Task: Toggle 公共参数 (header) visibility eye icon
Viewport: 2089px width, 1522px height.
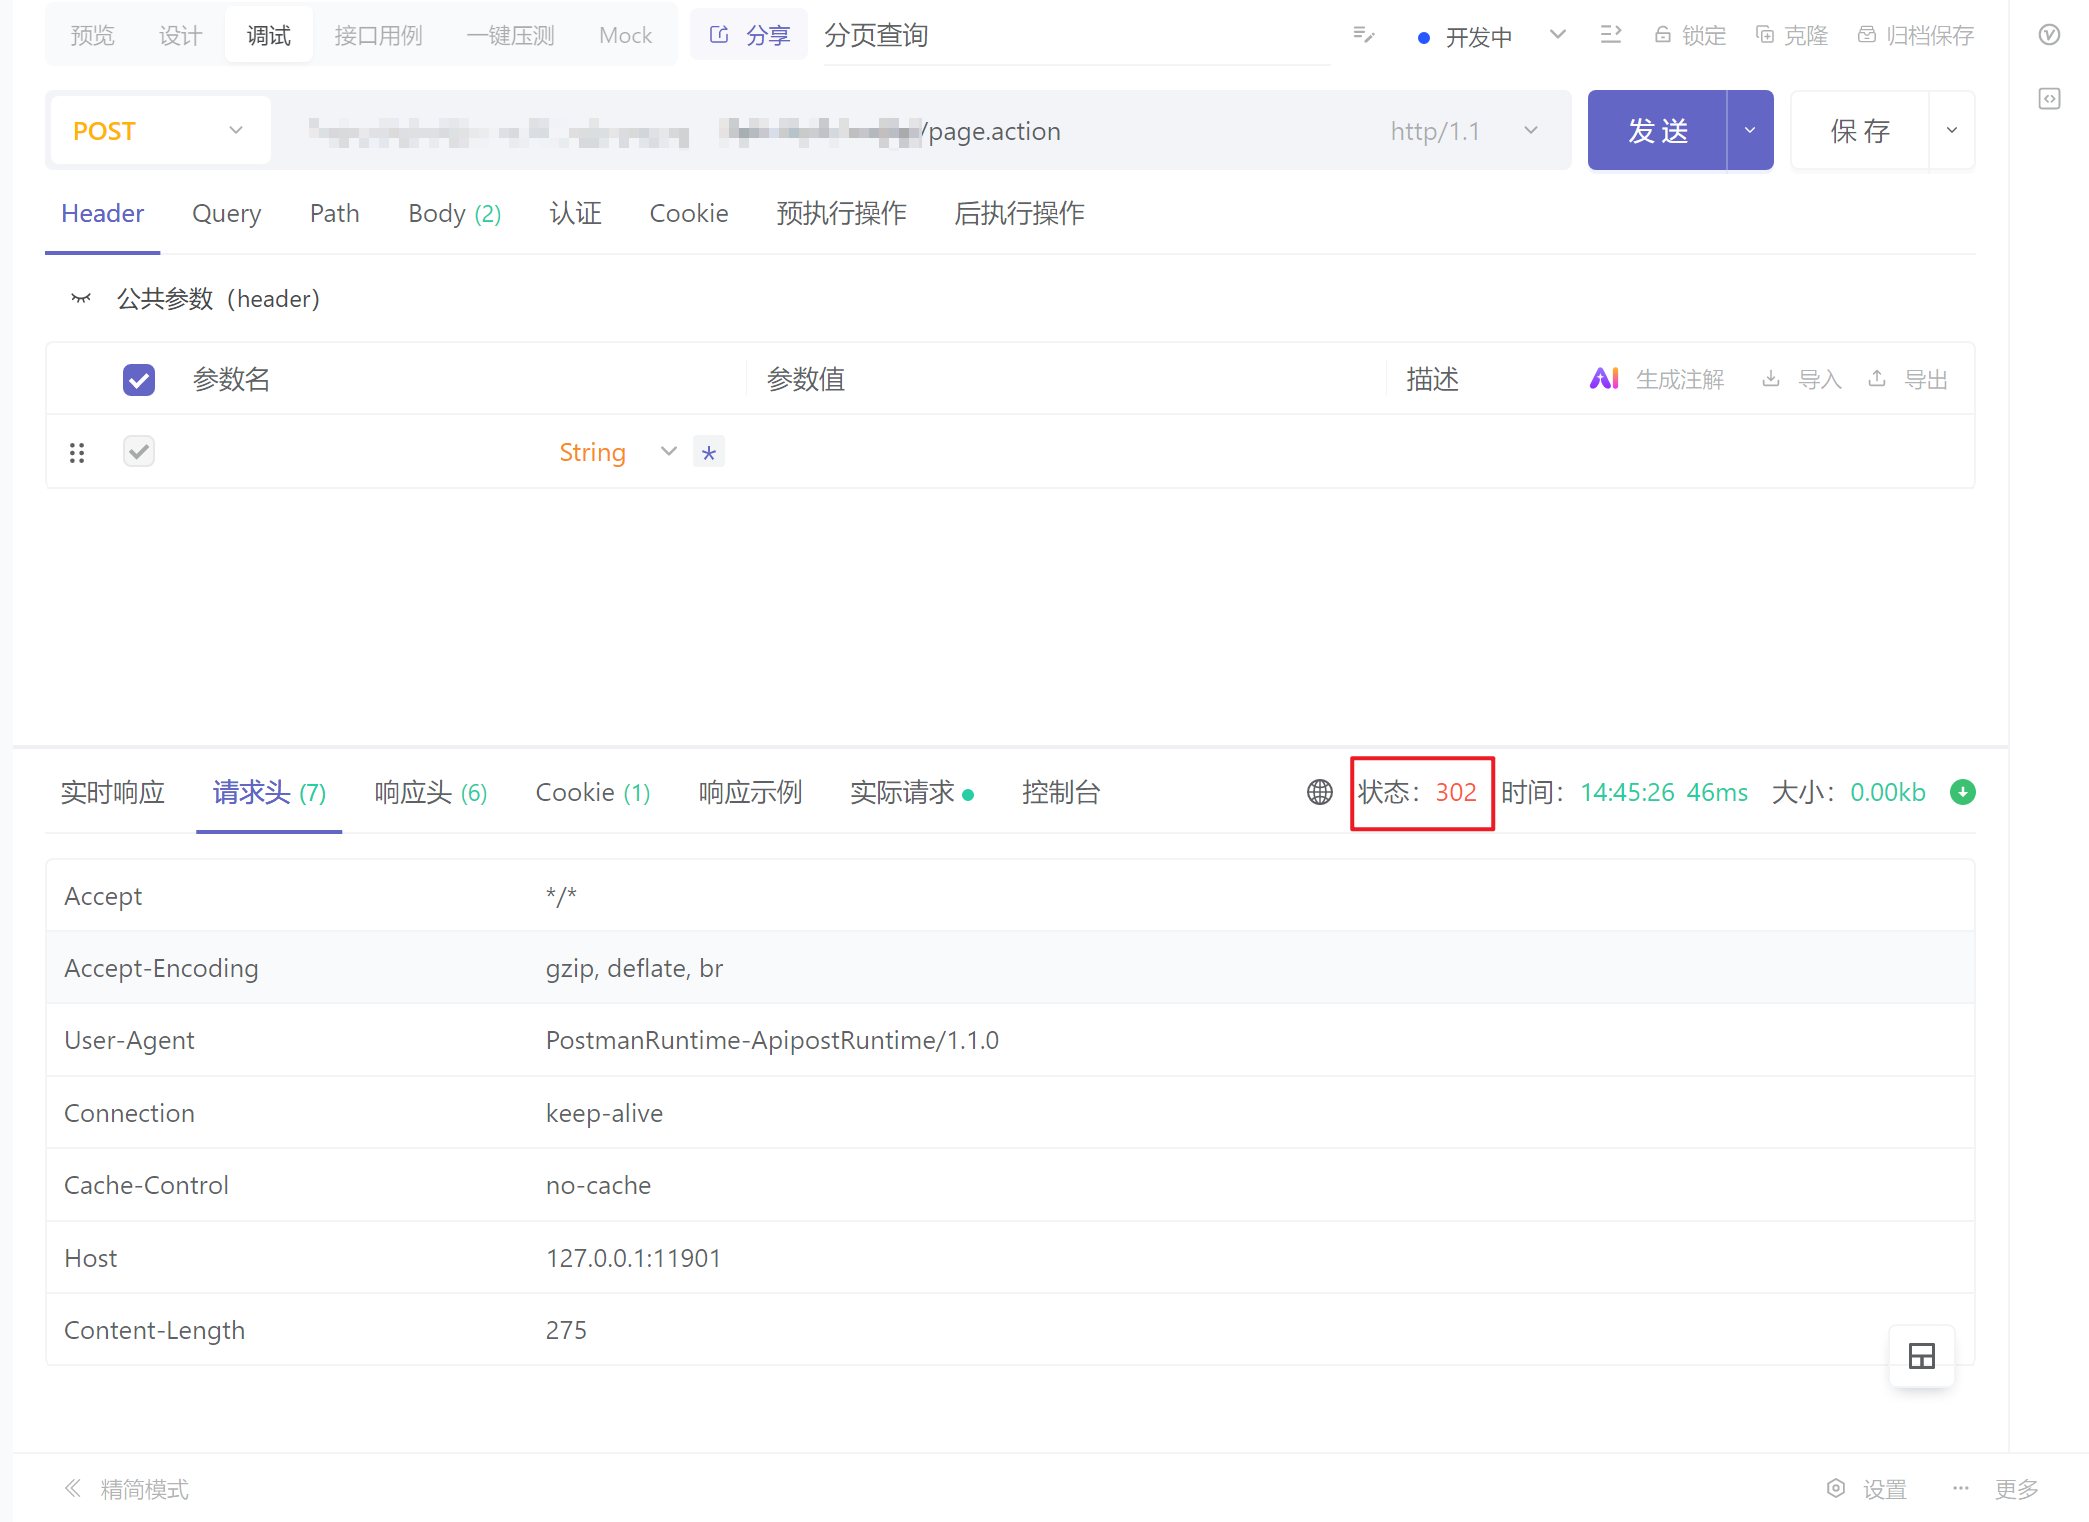Action: click(x=81, y=298)
